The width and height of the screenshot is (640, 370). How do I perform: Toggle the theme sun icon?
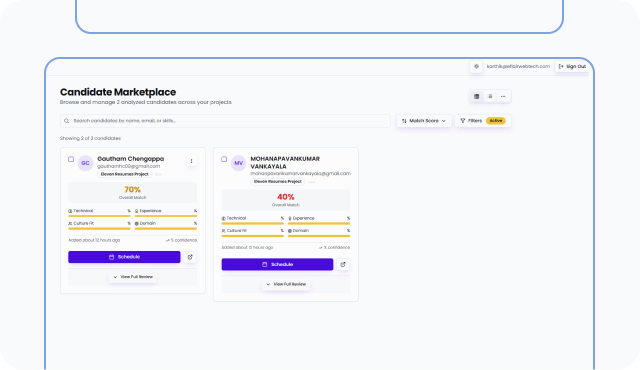point(476,66)
